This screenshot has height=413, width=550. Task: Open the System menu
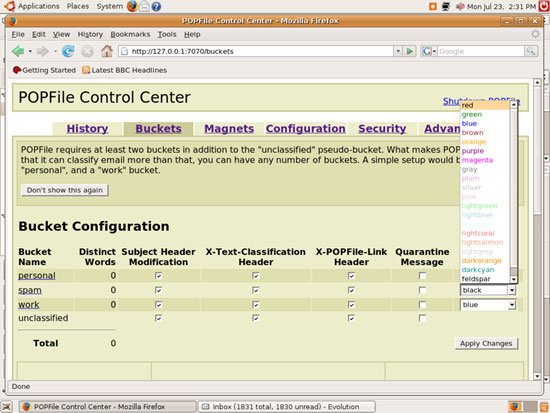pos(109,6)
